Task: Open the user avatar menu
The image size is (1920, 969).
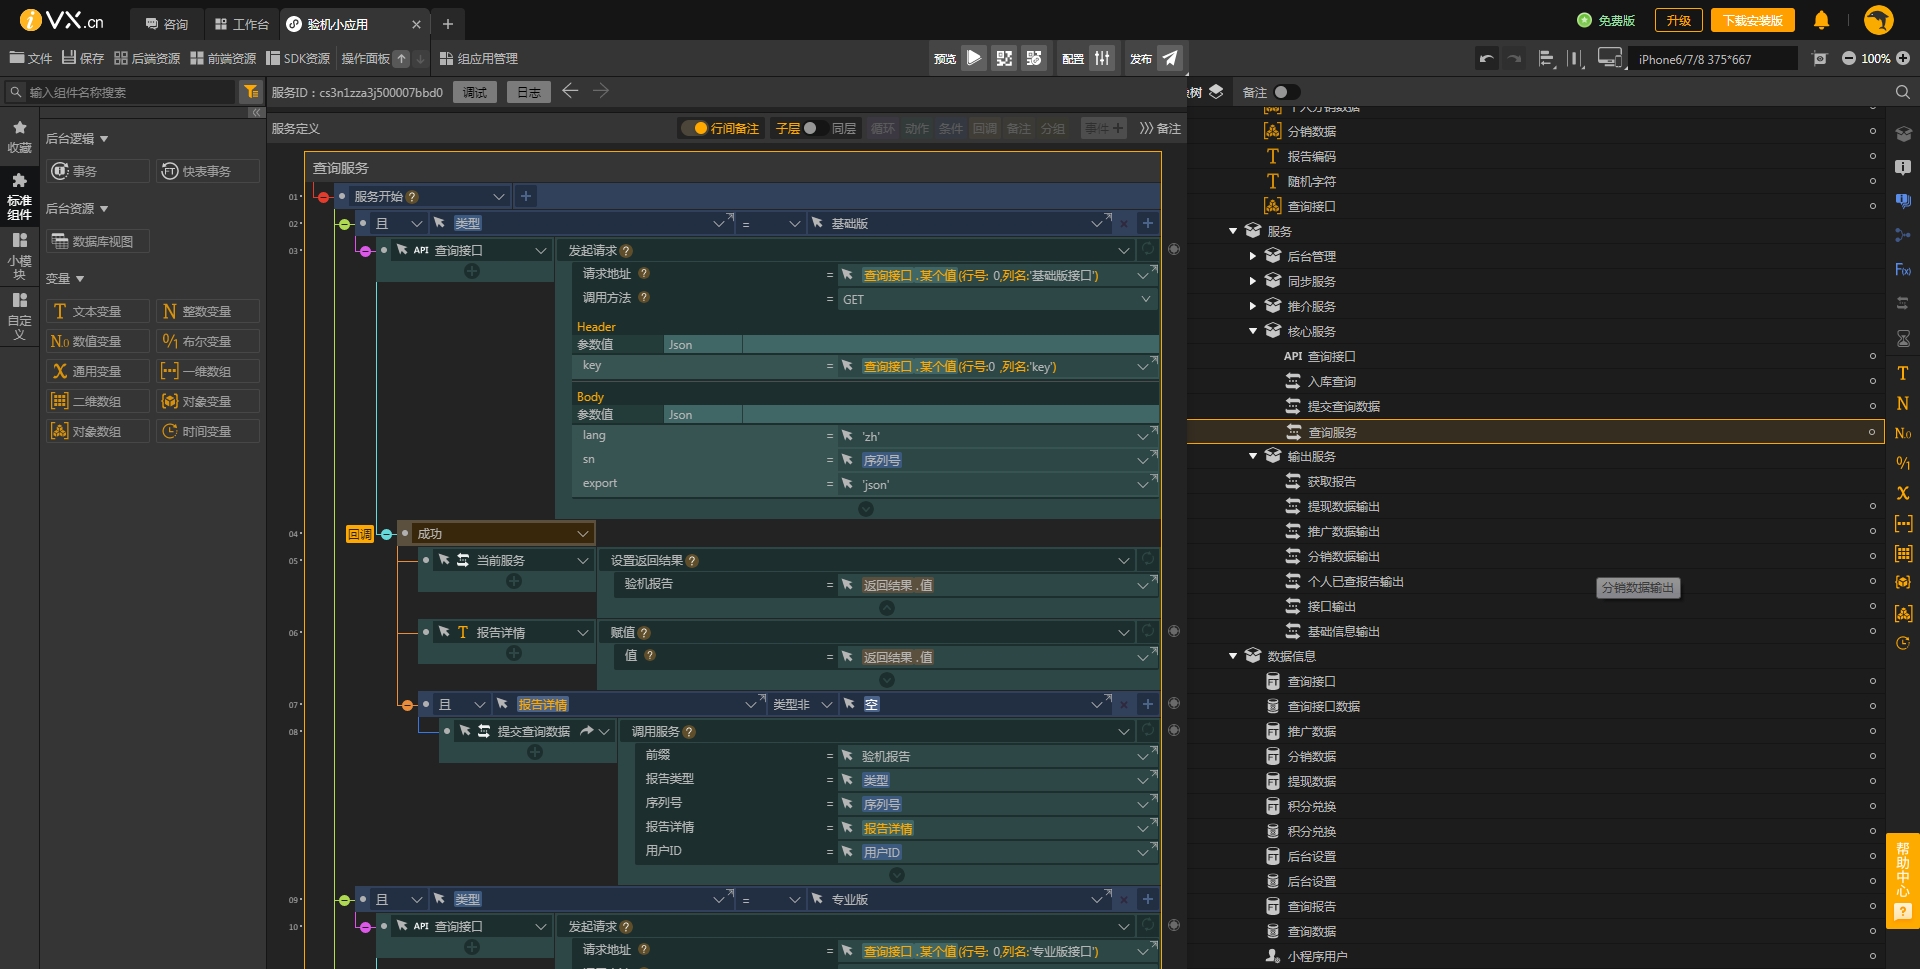Action: [1878, 20]
